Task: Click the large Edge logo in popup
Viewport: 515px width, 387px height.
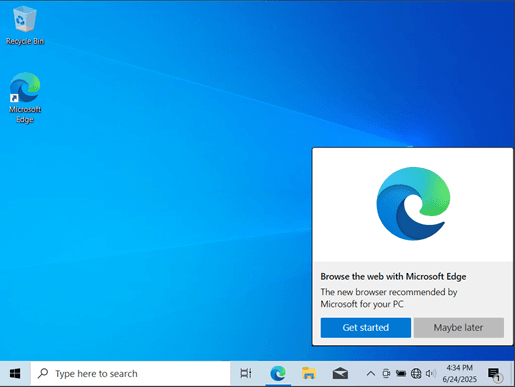Action: [413, 204]
